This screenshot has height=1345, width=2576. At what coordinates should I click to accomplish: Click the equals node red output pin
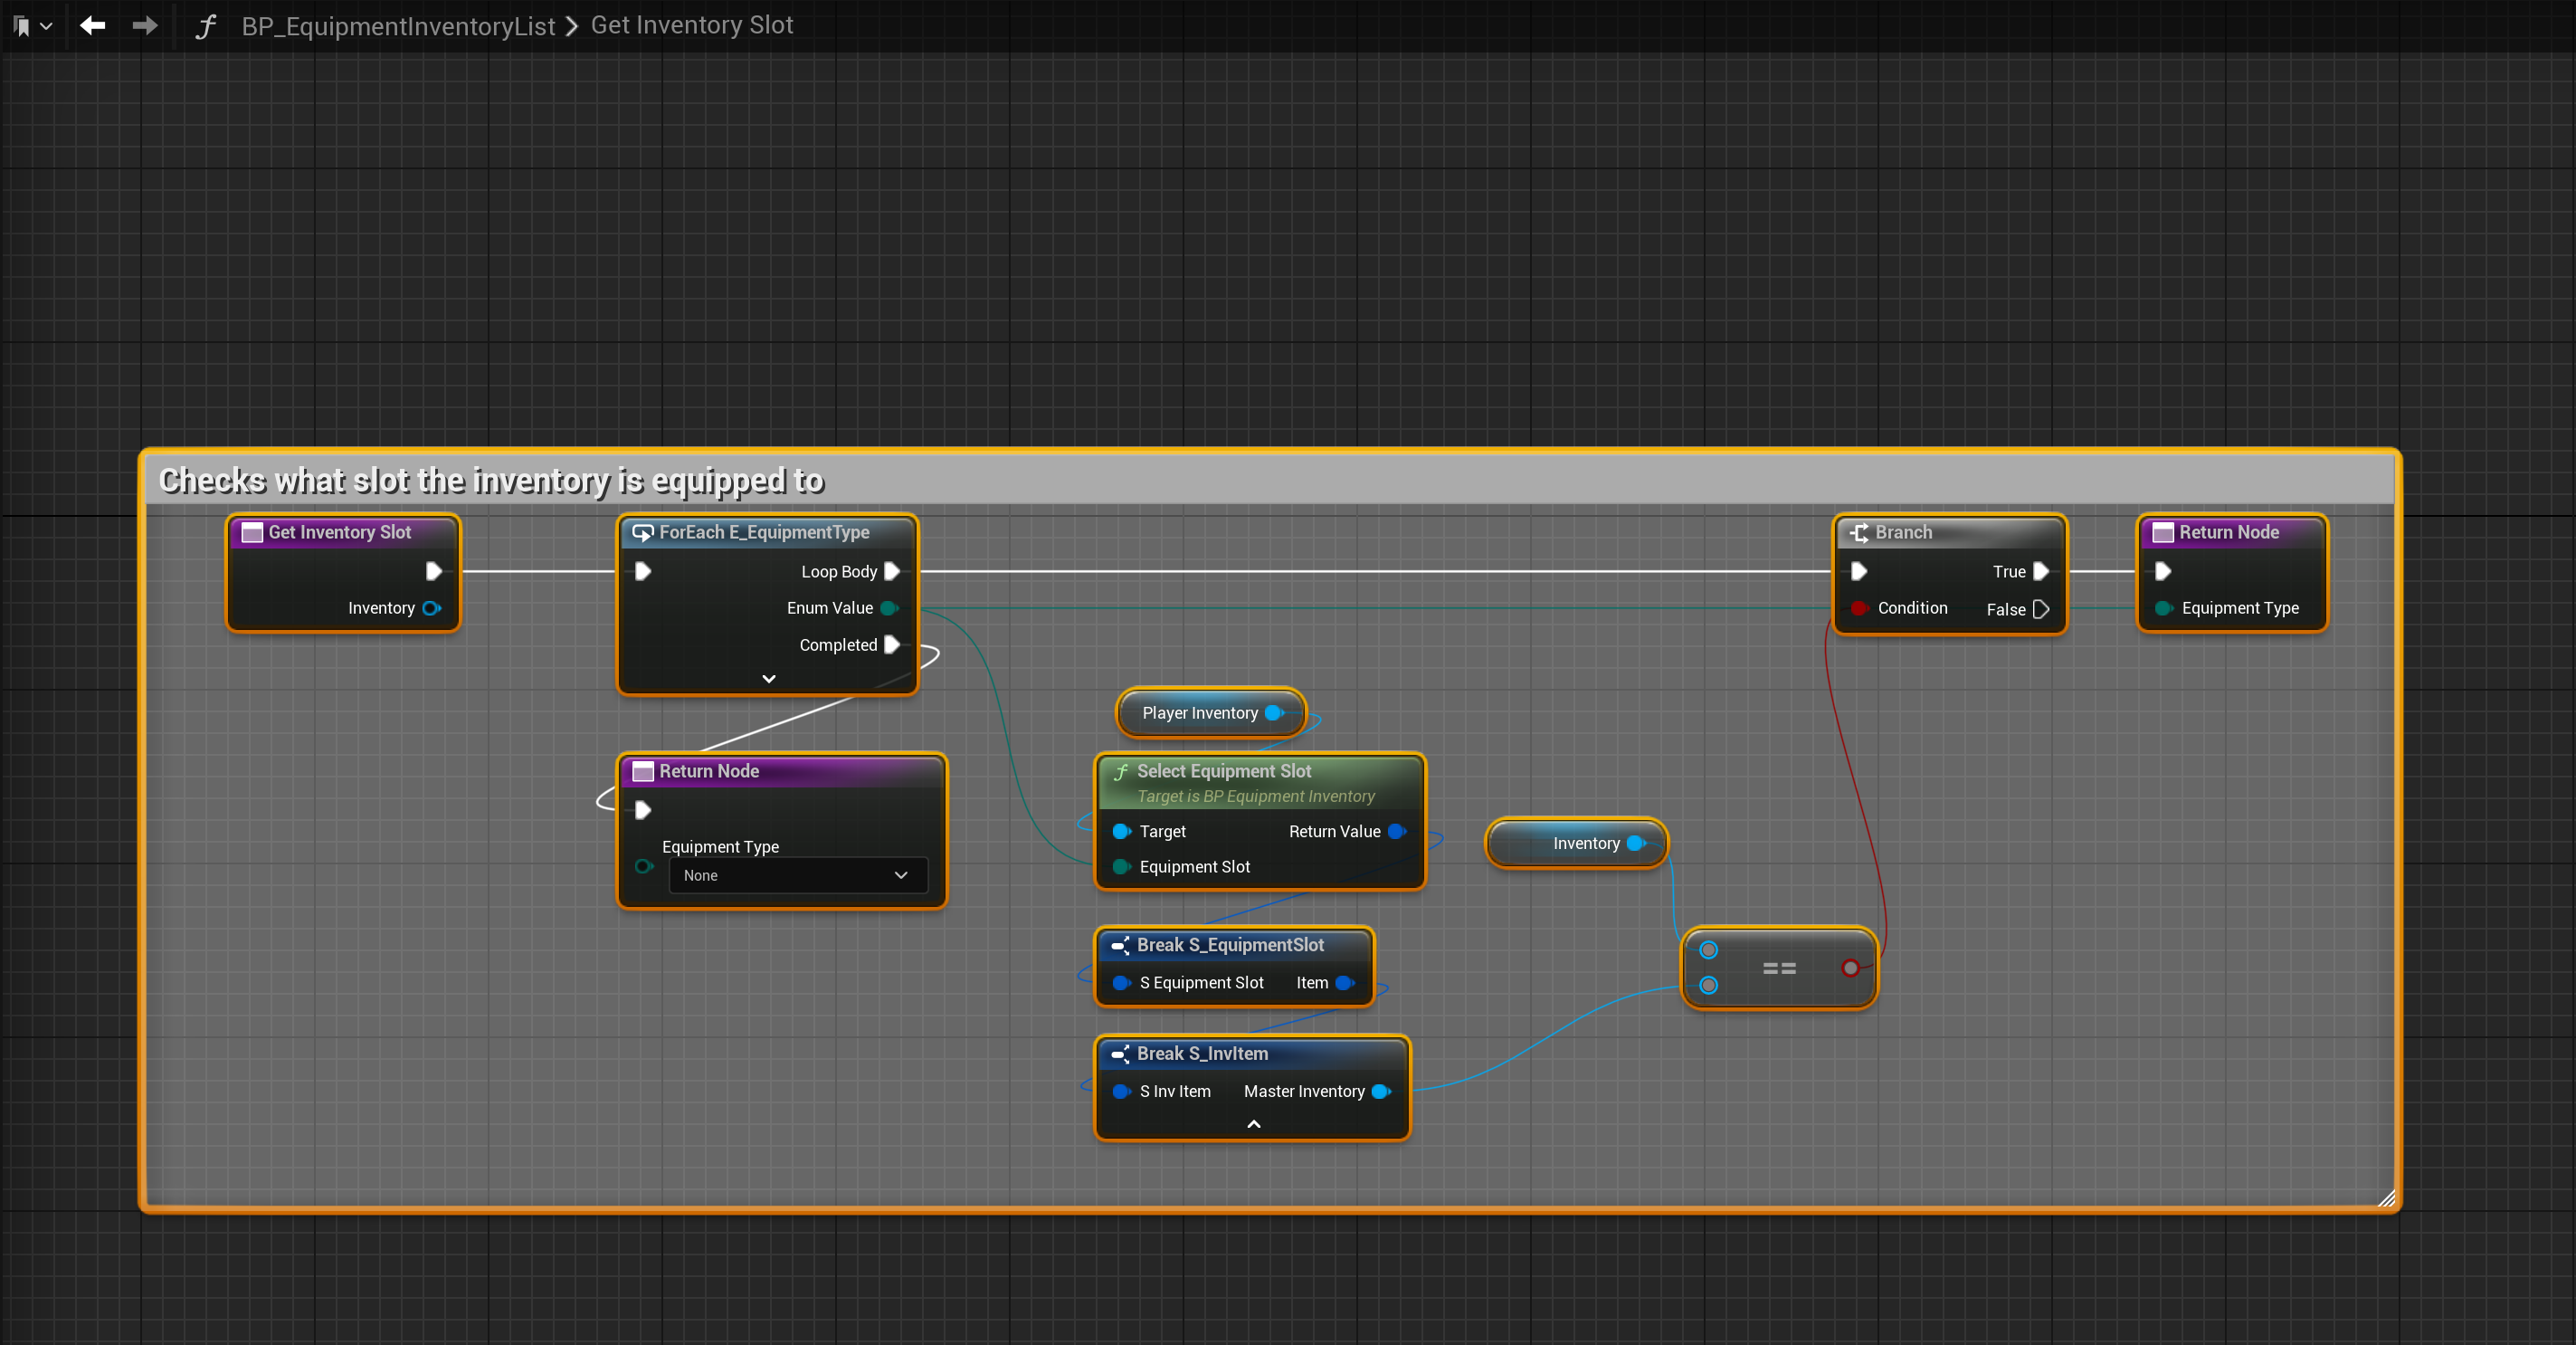click(x=1850, y=967)
